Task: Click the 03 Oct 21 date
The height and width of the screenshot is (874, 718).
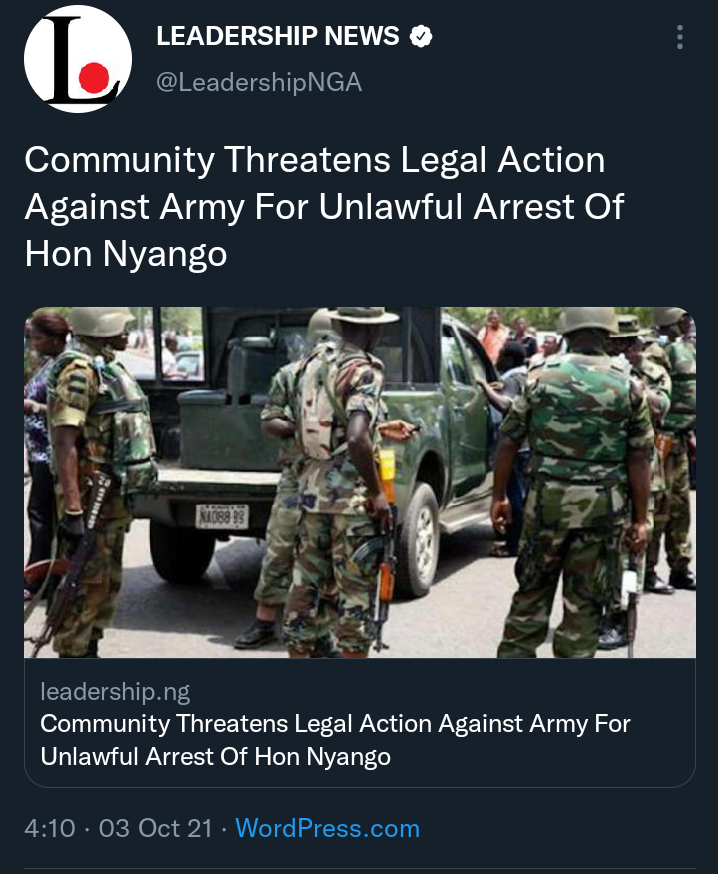Action: [156, 828]
